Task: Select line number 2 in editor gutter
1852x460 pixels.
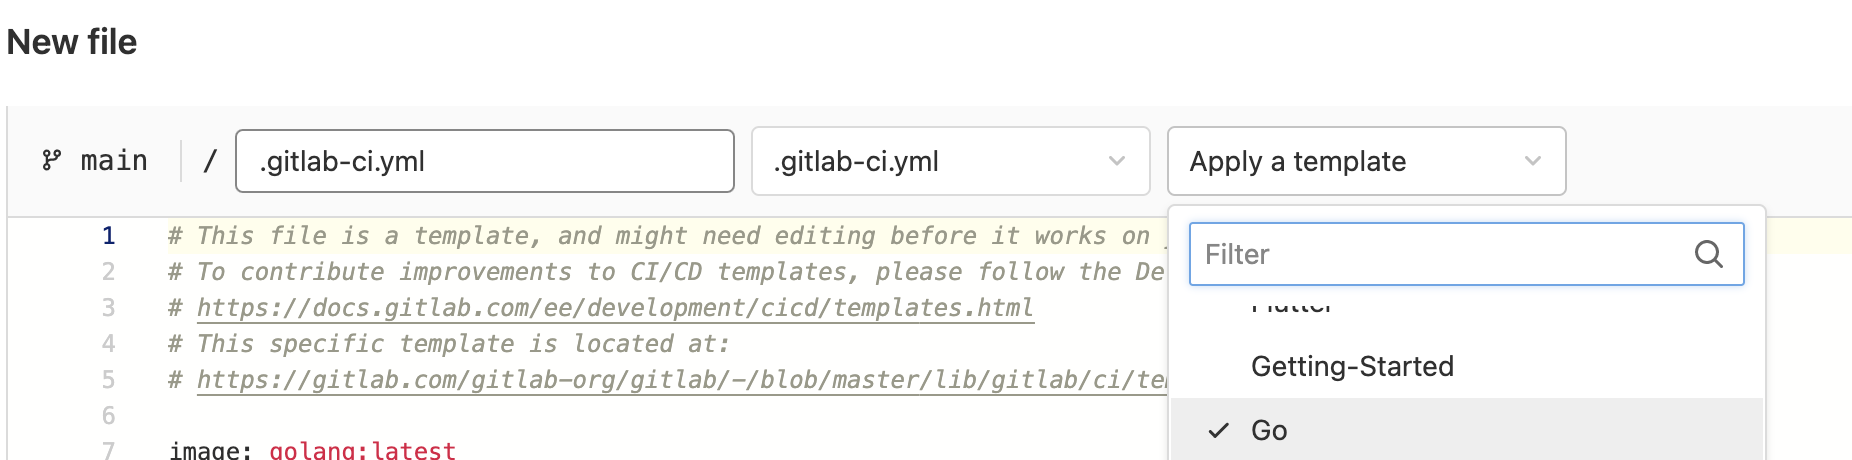Action: point(108,272)
